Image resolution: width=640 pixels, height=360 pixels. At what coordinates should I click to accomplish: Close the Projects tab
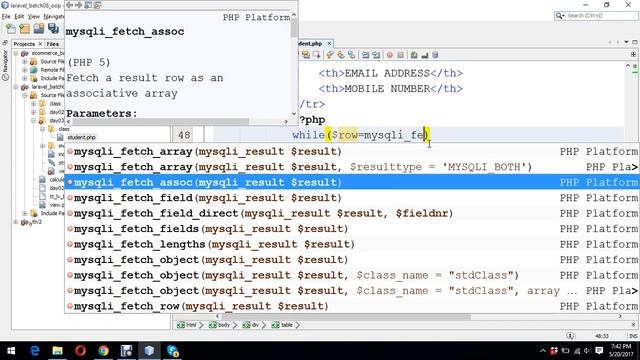(x=40, y=44)
